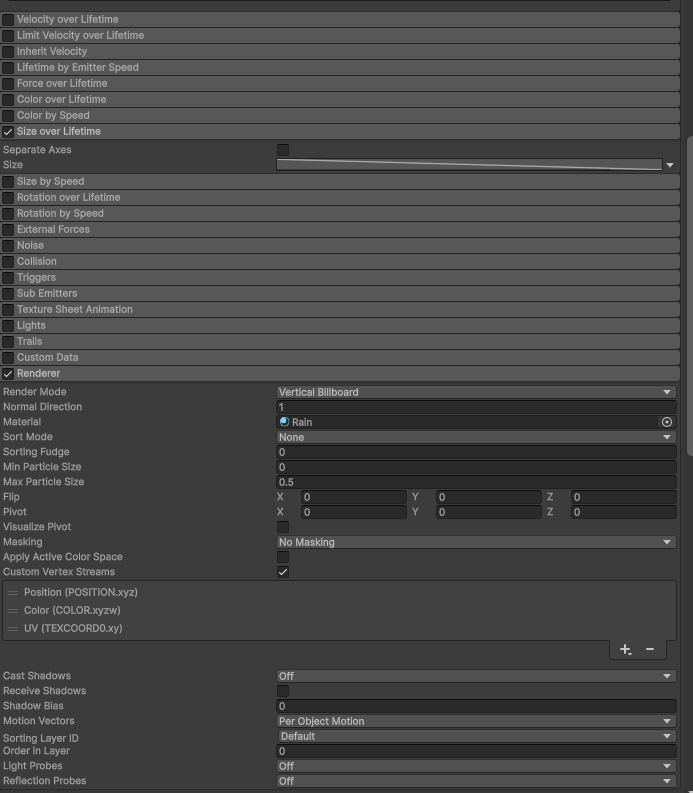Expand the Force over Lifetime module header
Screen dimensions: 693x793
(x=340, y=83)
